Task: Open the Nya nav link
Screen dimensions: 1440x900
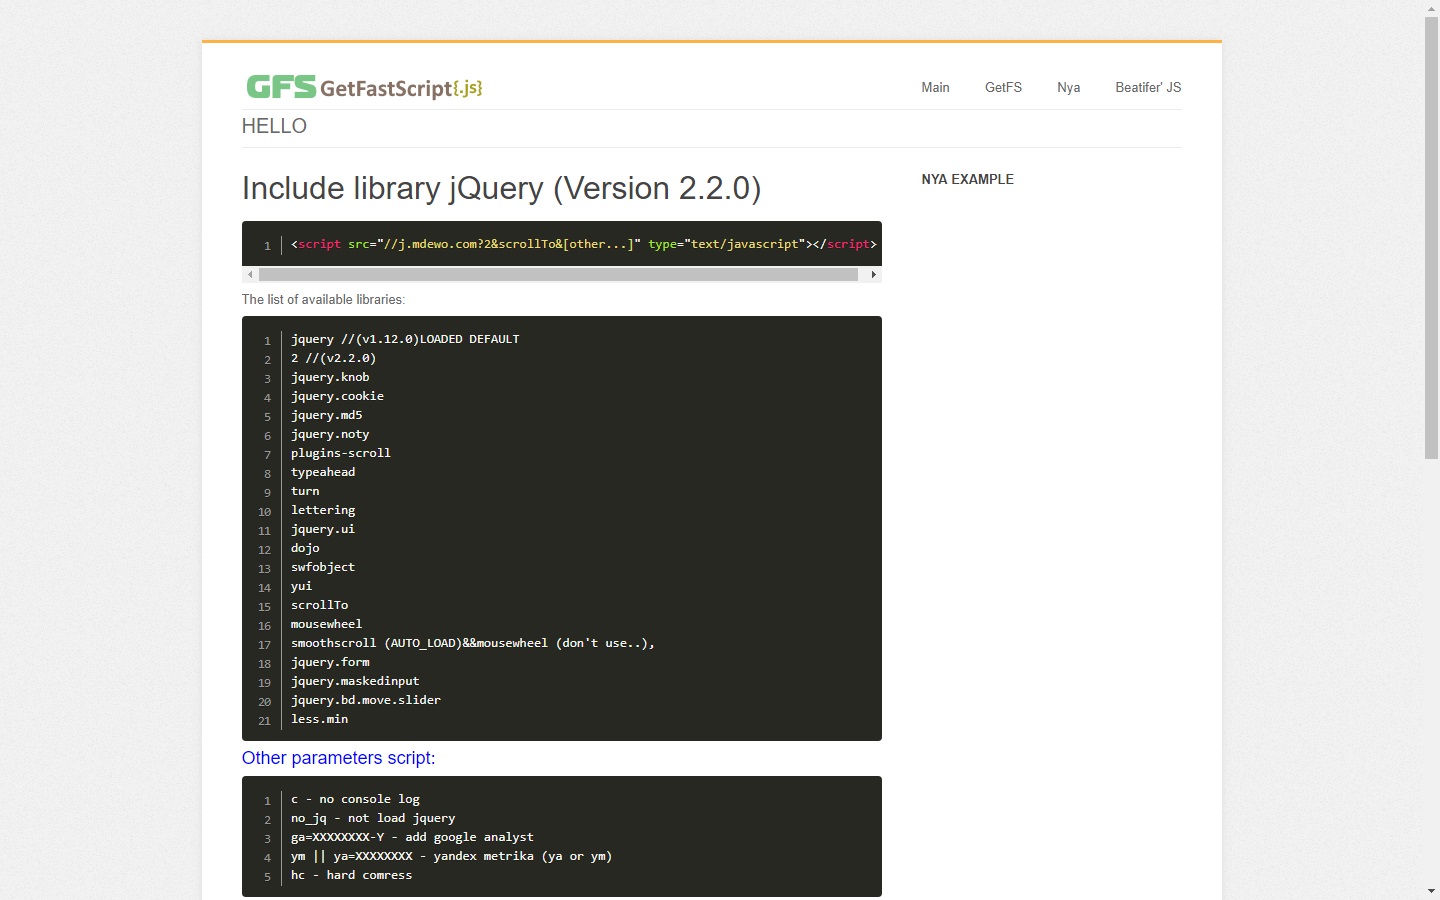Action: (1068, 88)
